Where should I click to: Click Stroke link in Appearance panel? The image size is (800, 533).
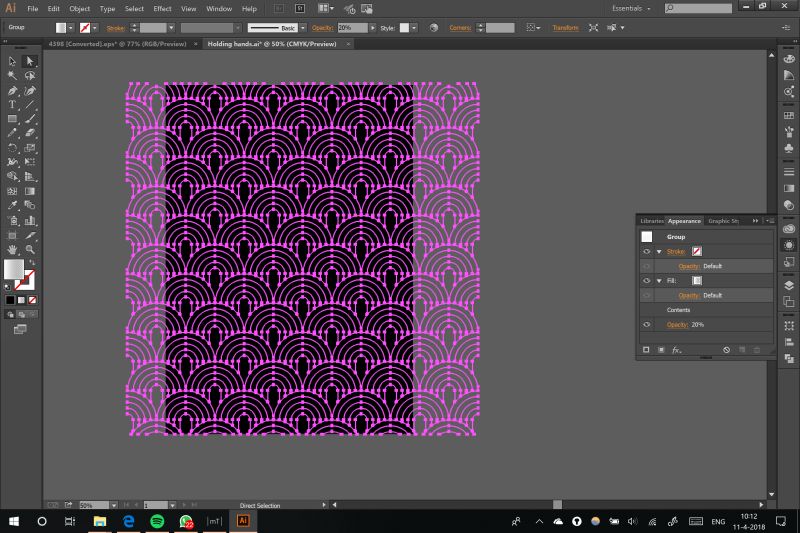(675, 251)
